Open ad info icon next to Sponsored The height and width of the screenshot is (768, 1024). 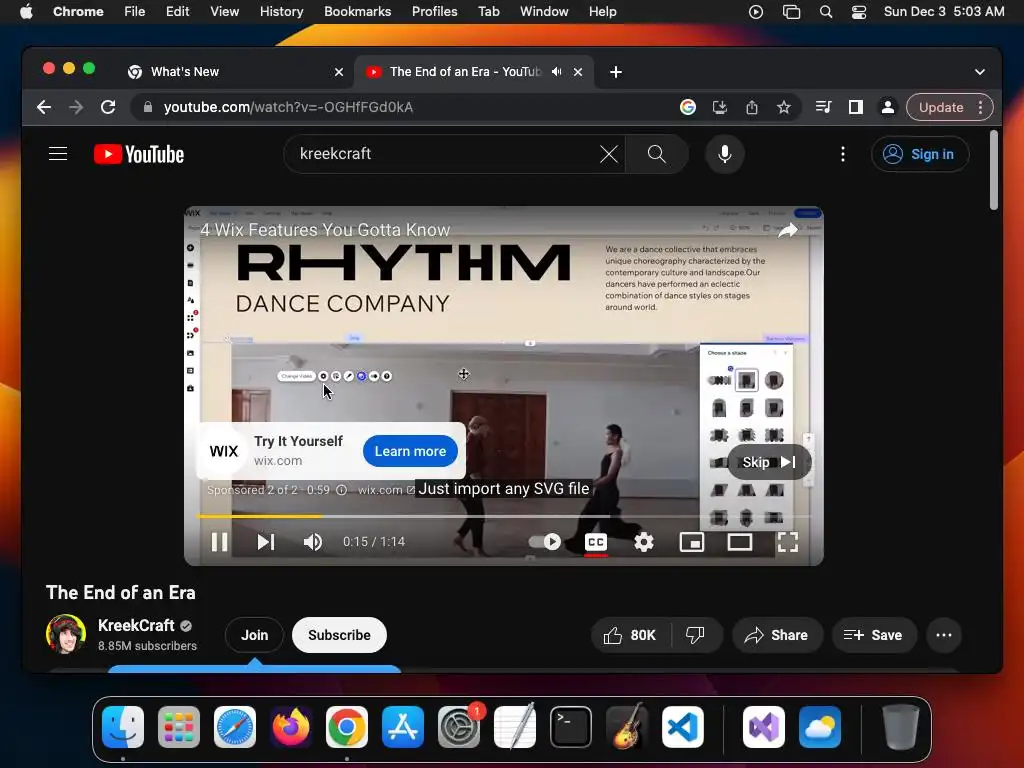(342, 490)
